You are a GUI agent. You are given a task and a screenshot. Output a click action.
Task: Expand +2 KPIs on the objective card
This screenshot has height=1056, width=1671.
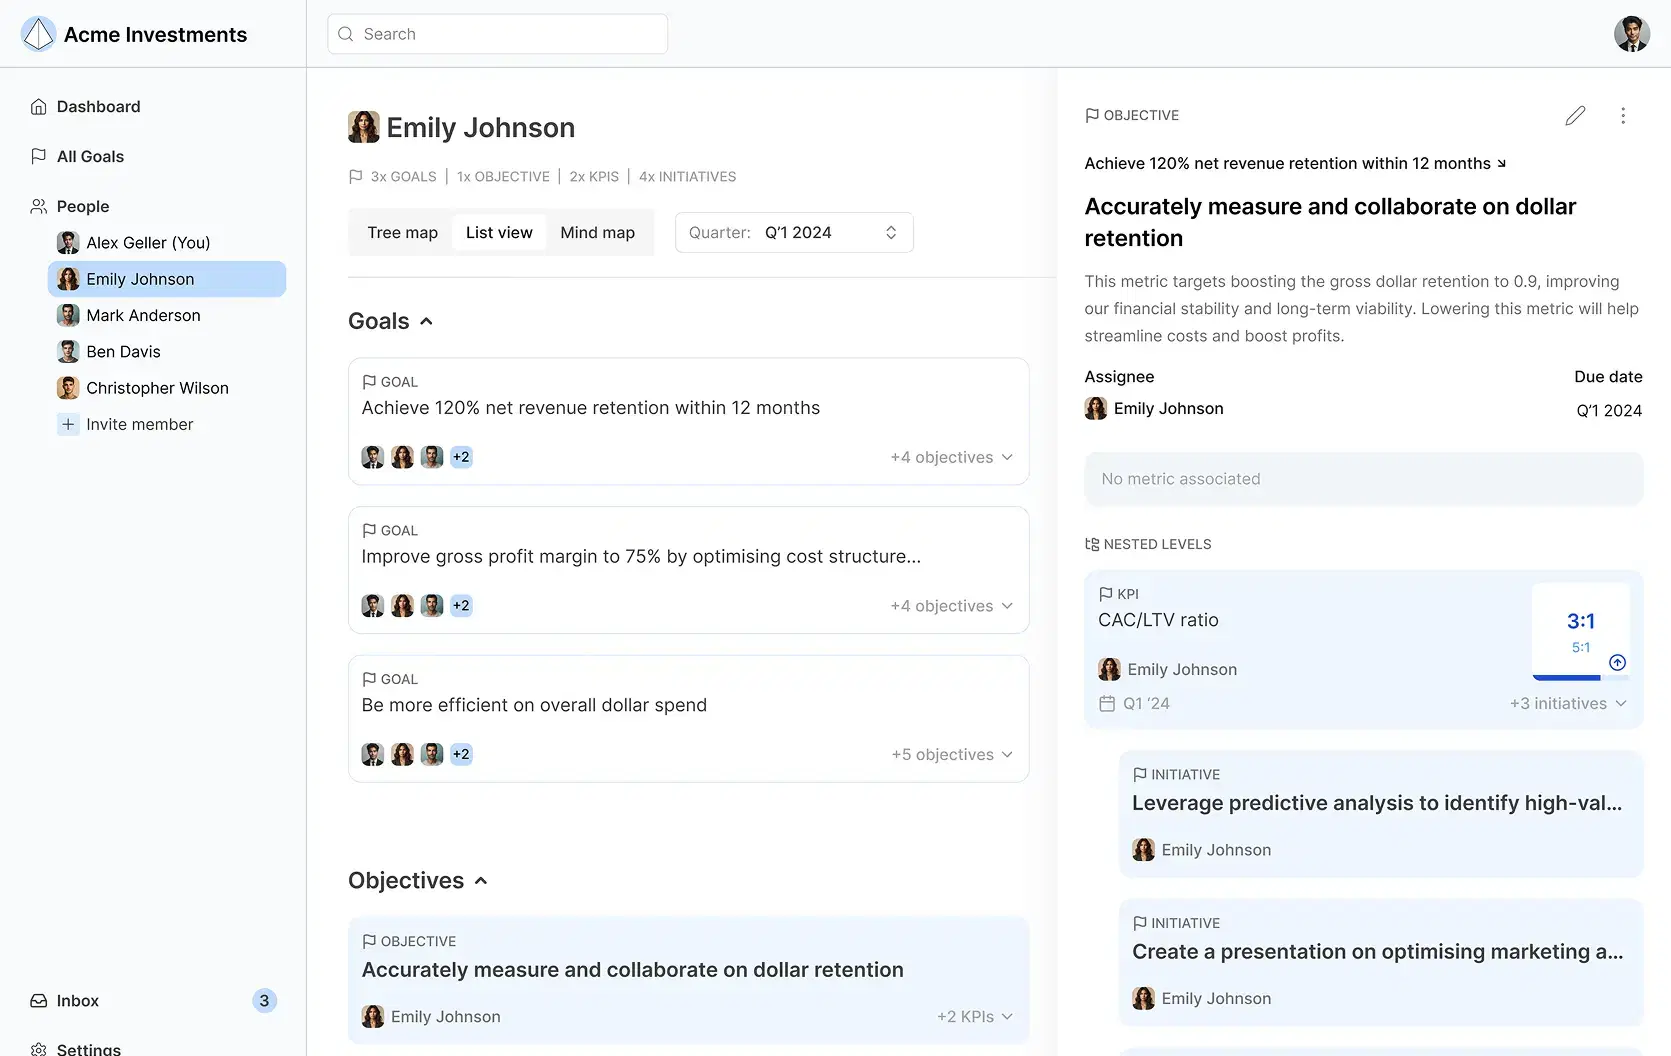tap(975, 1017)
